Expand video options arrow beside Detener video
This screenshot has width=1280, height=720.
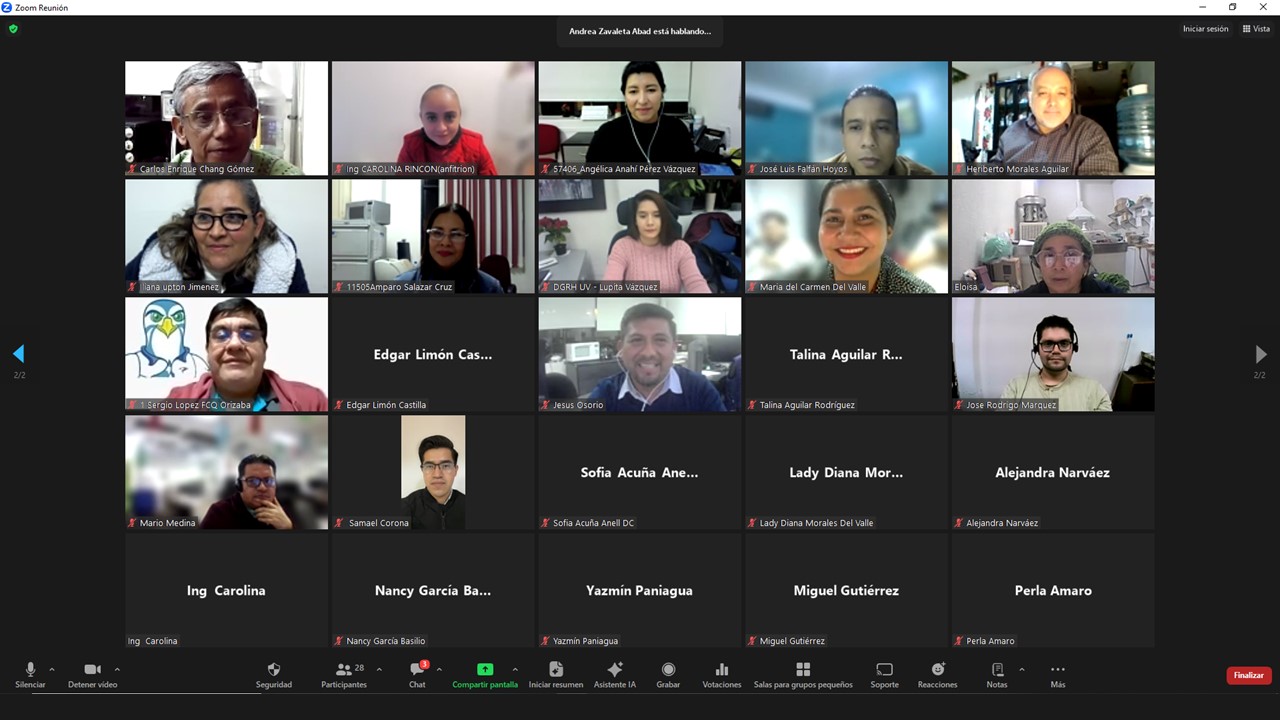pos(117,669)
